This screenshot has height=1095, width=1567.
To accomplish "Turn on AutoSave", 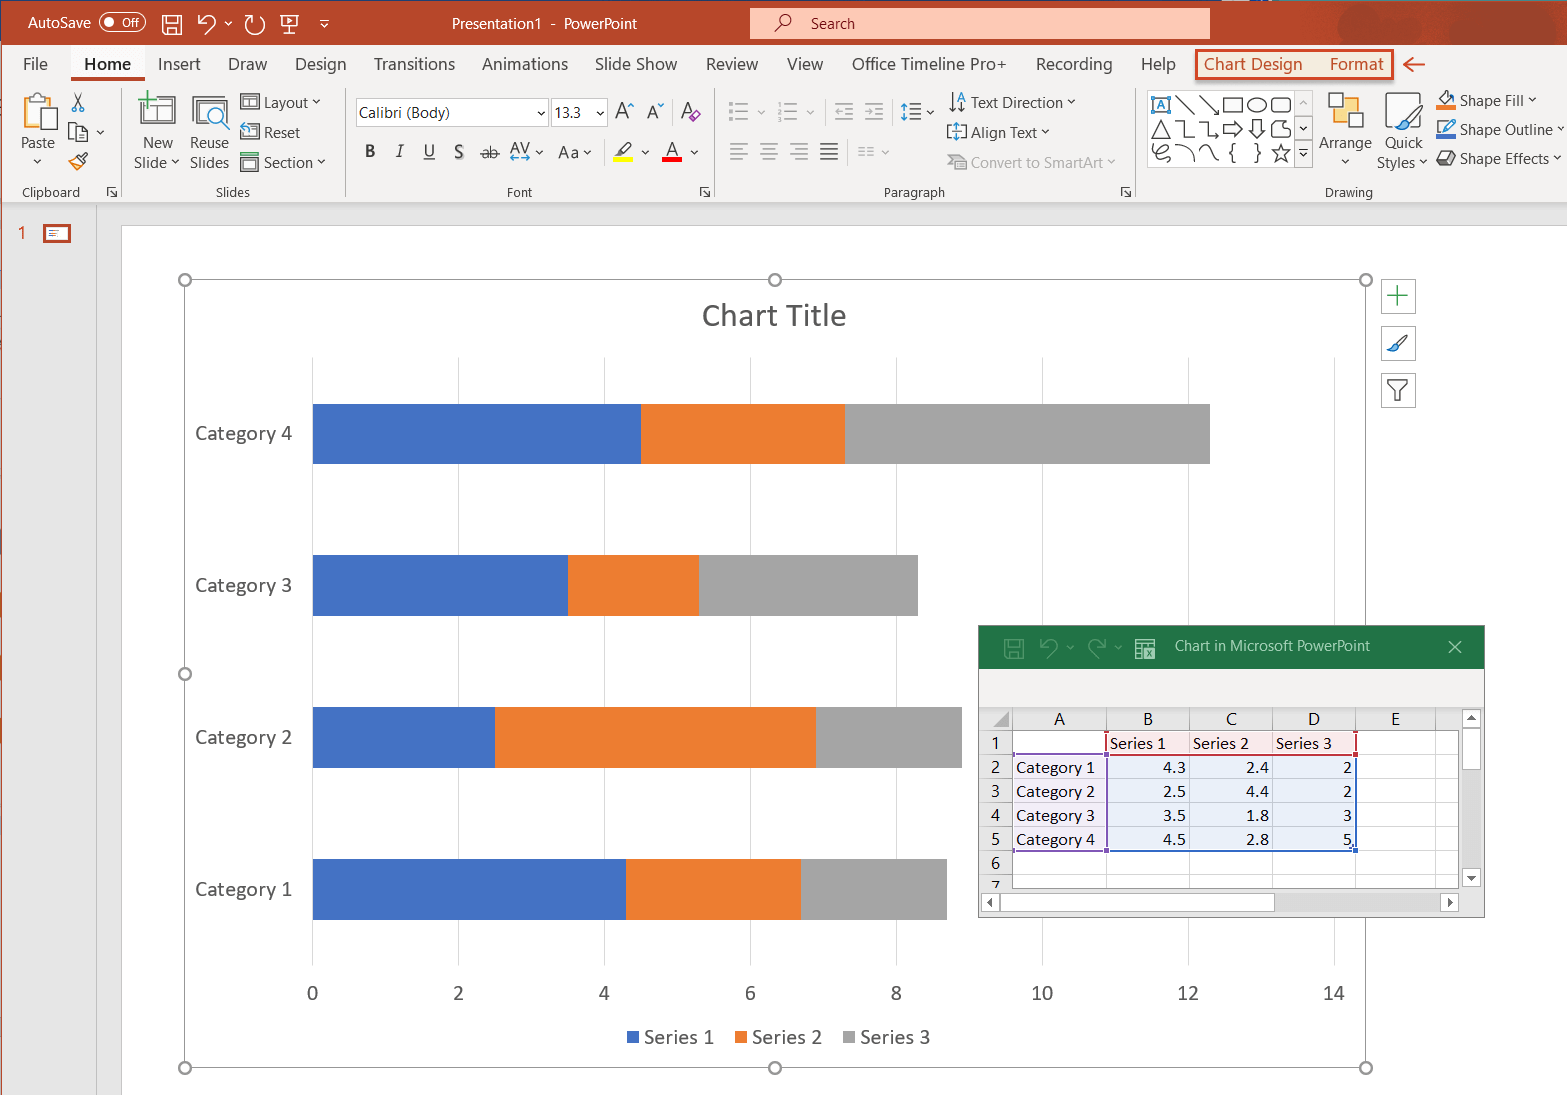I will tap(121, 22).
